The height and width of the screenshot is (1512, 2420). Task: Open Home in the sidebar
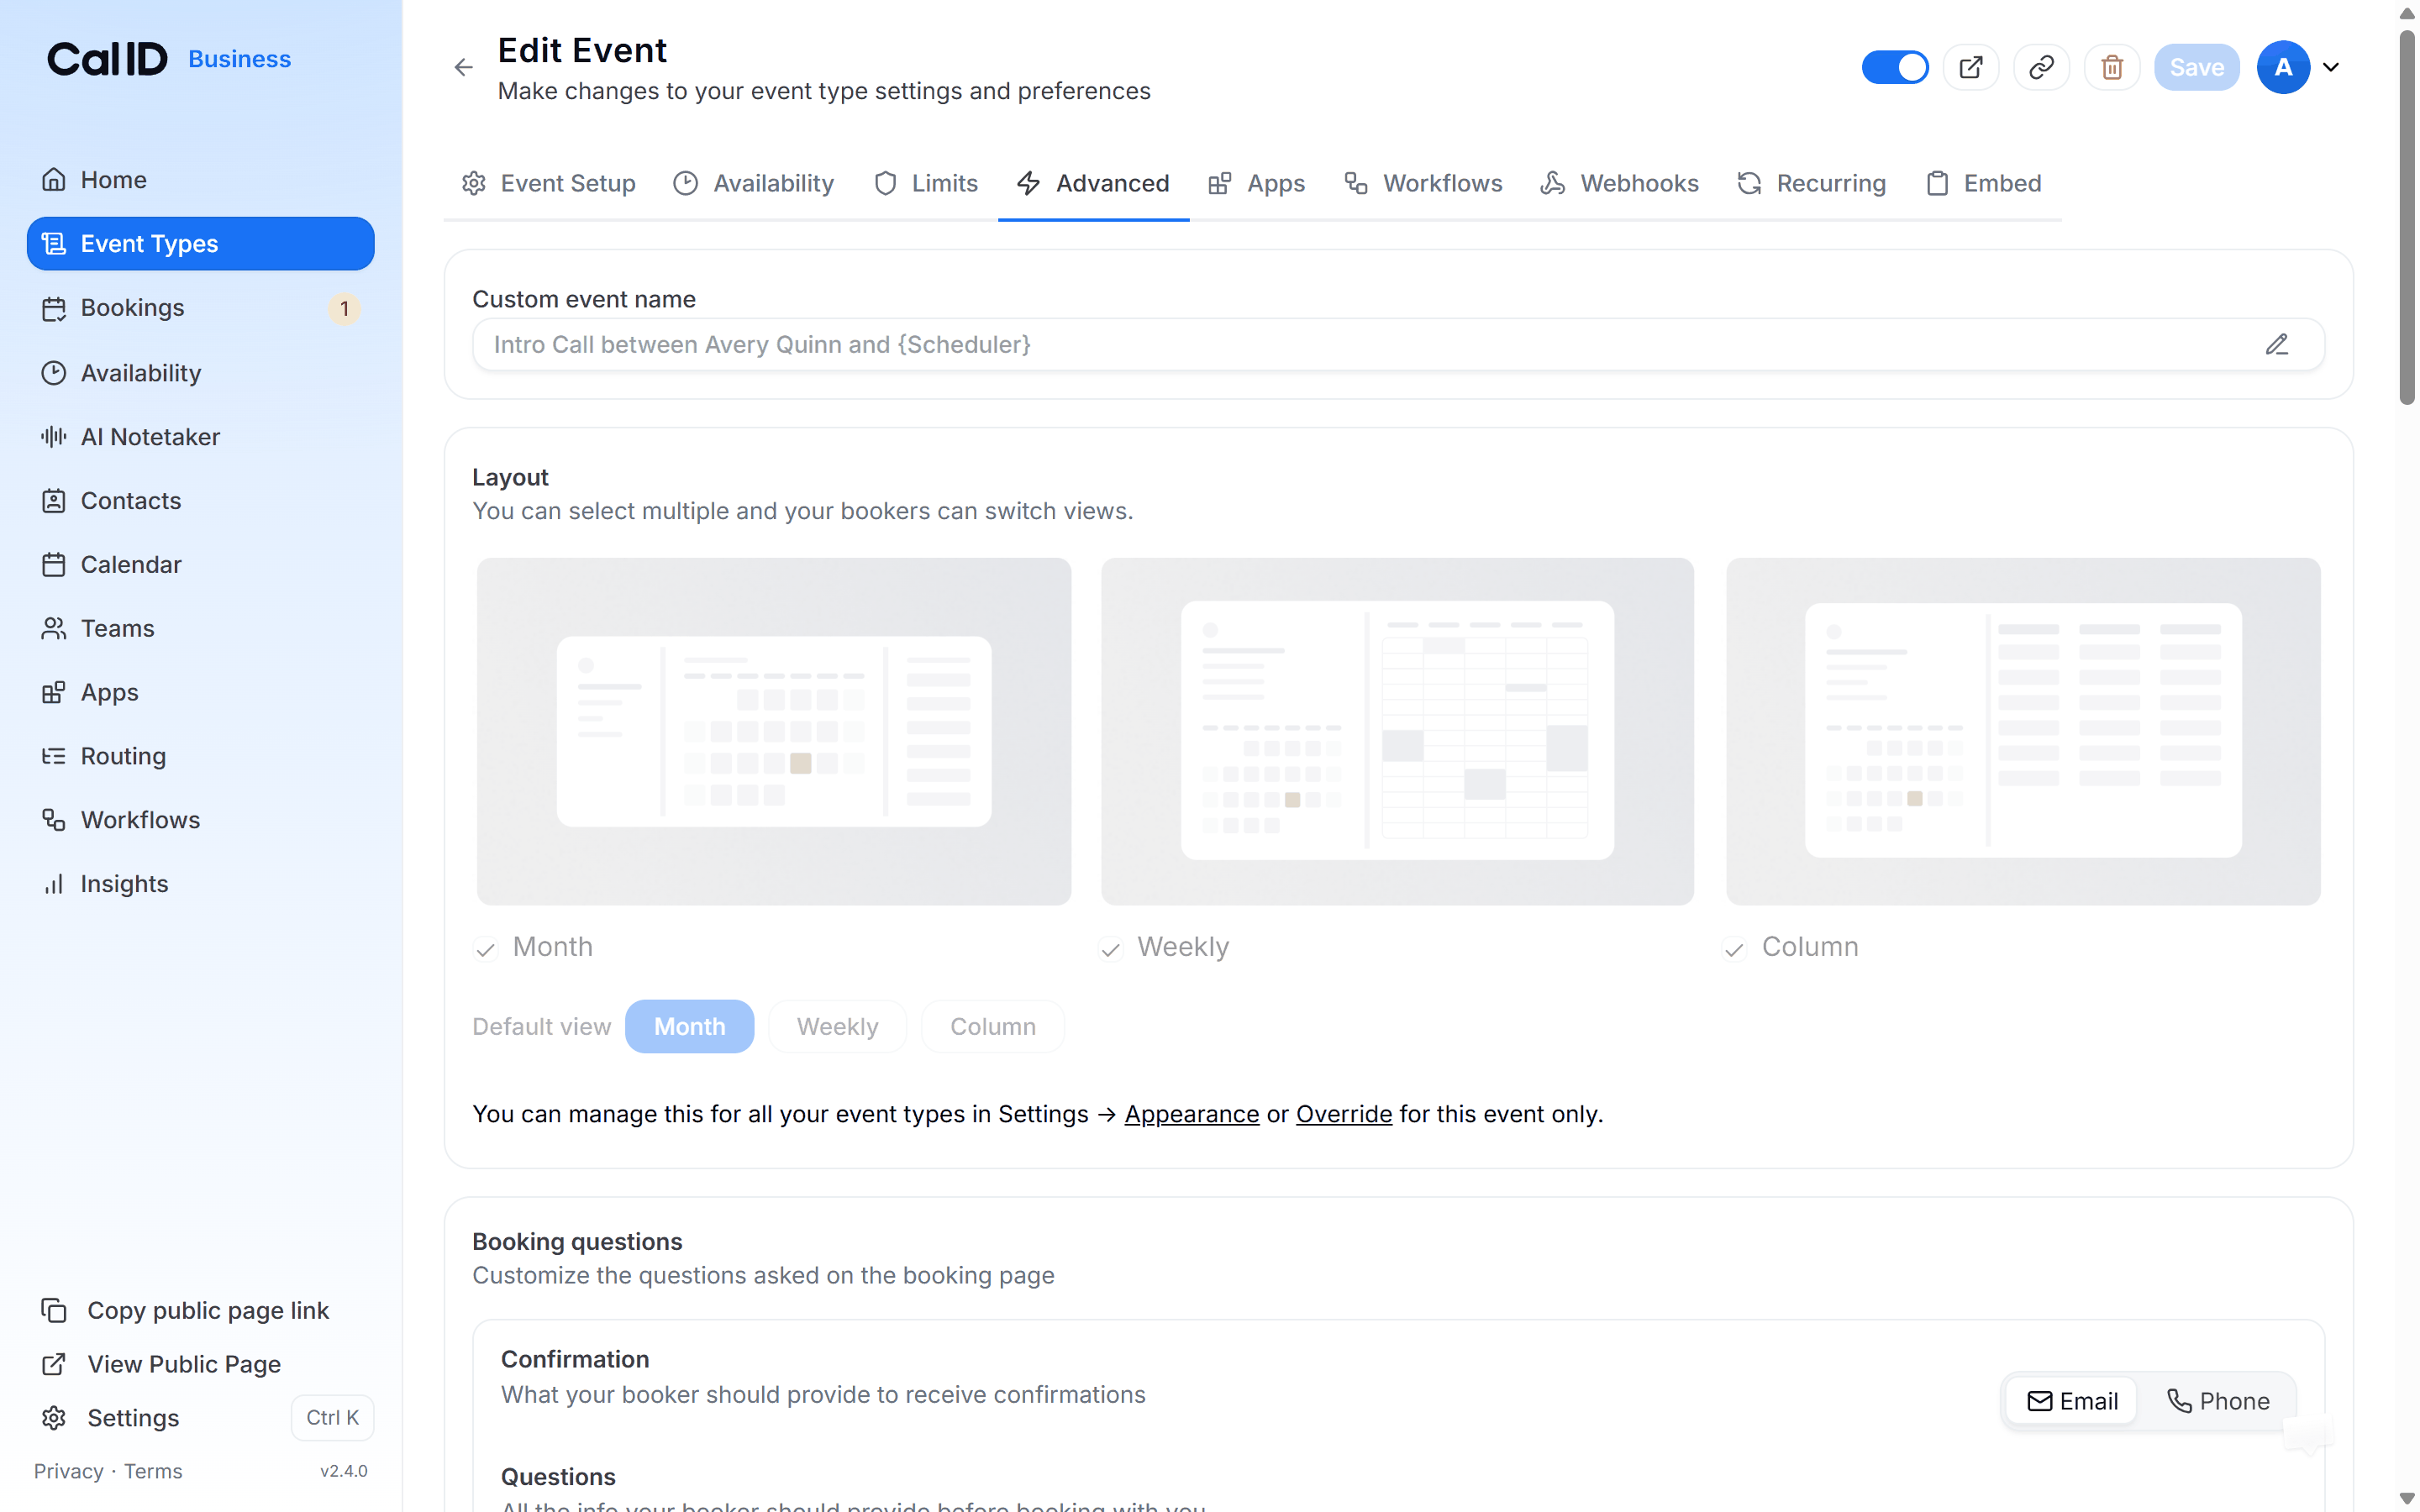tap(200, 180)
